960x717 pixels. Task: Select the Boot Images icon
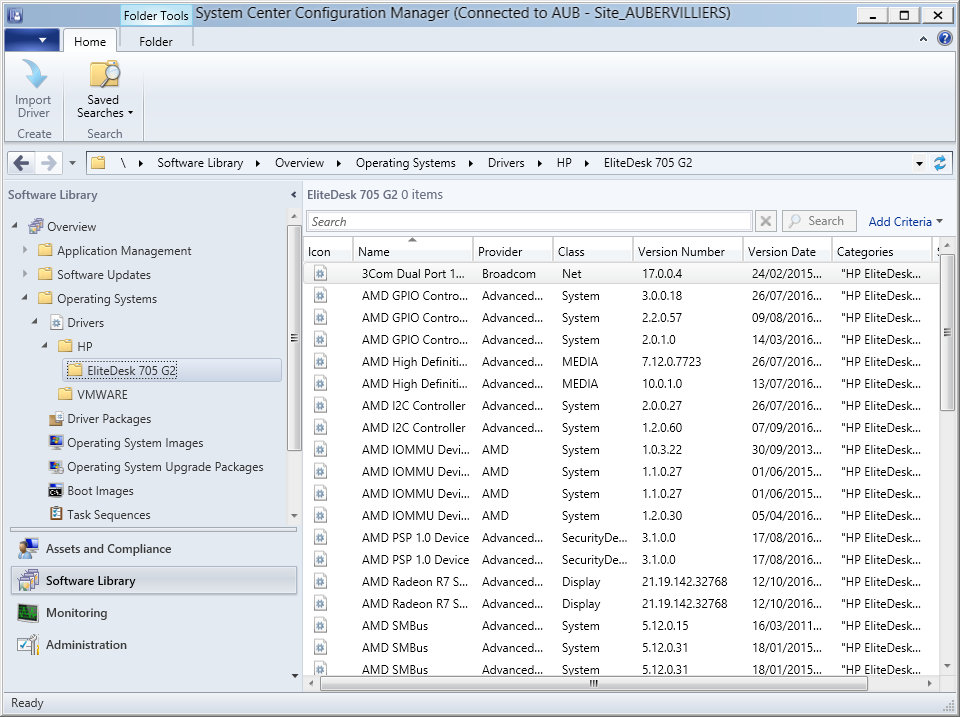[56, 490]
